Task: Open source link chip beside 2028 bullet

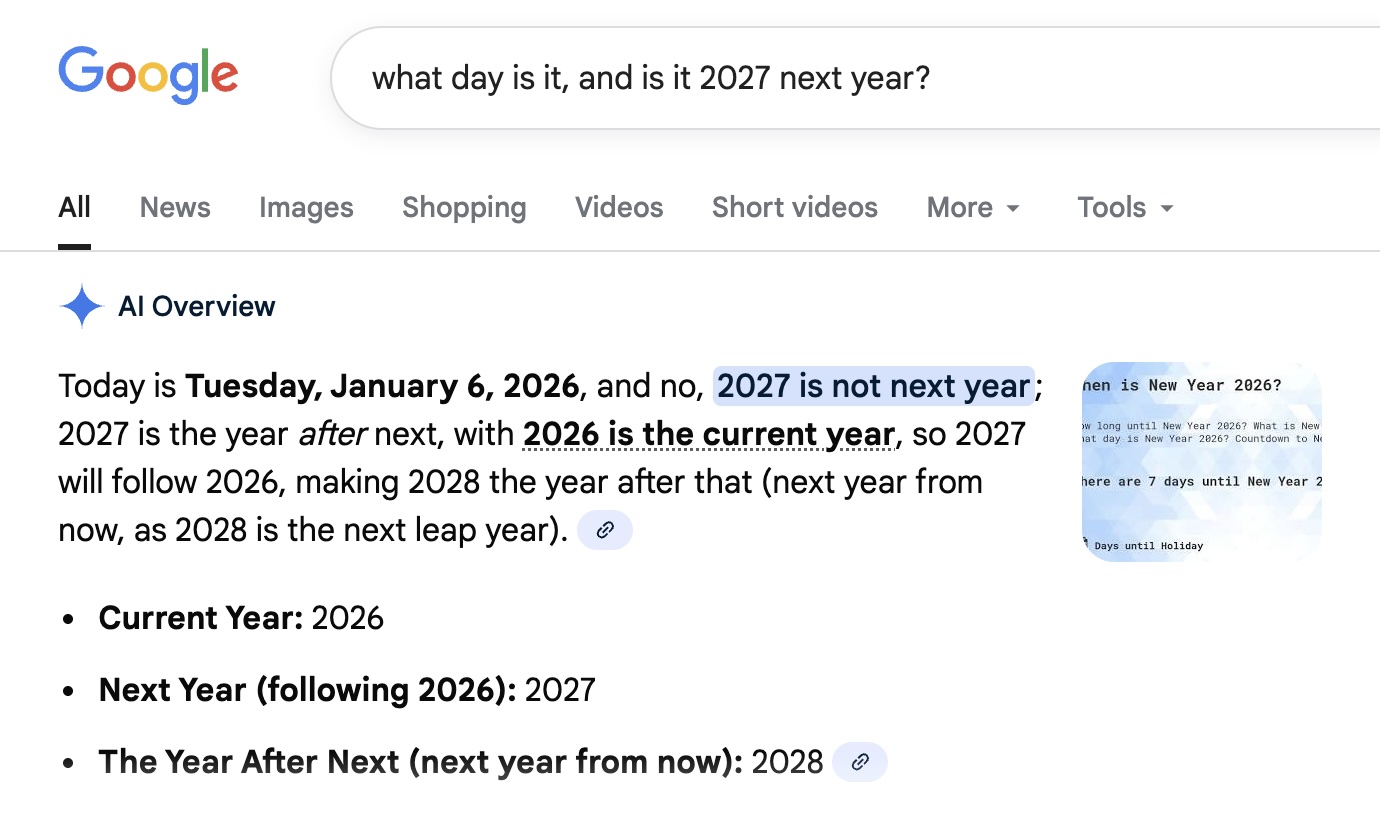Action: pos(860,762)
